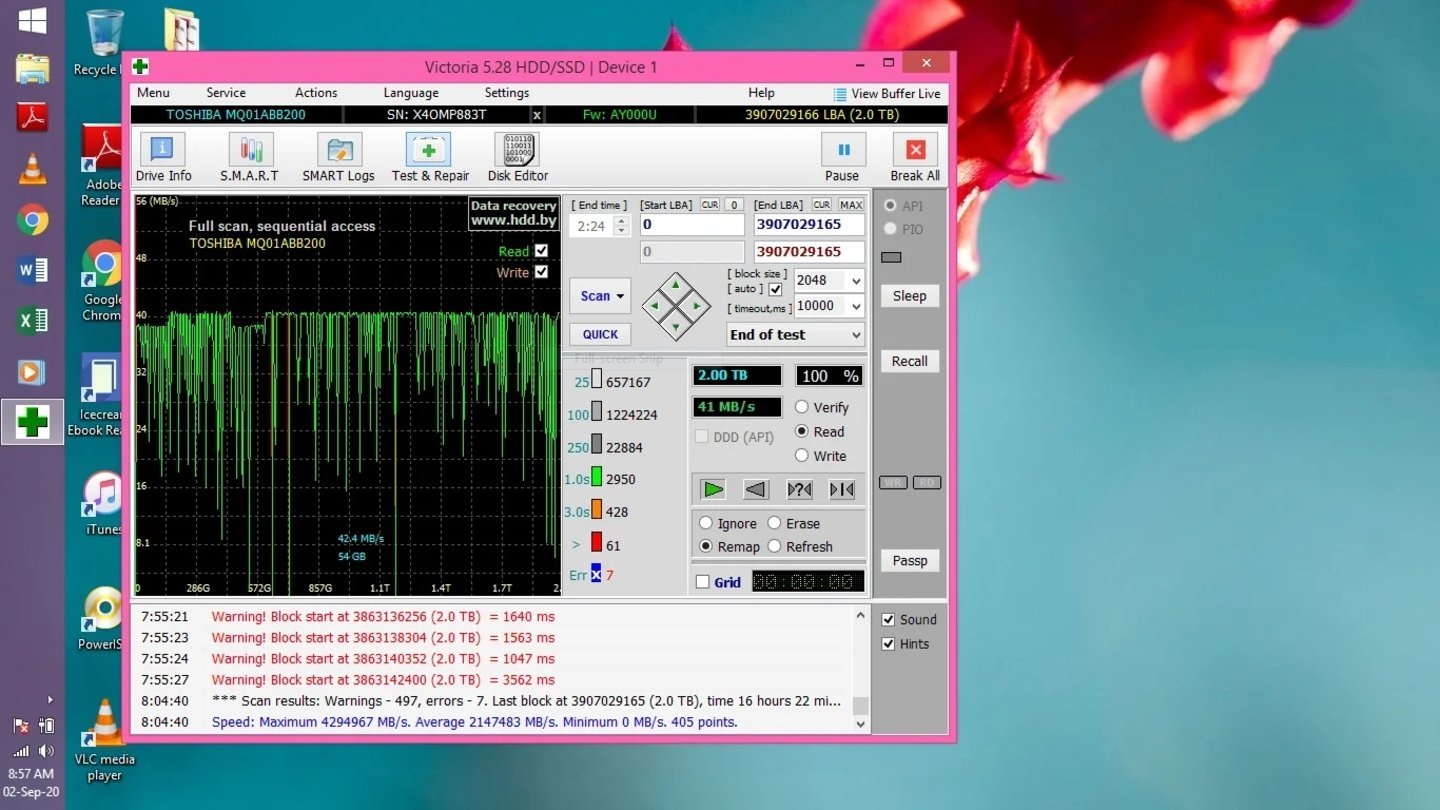Viewport: 1440px width, 810px height.
Task: Open the Service menu
Action: coord(226,93)
